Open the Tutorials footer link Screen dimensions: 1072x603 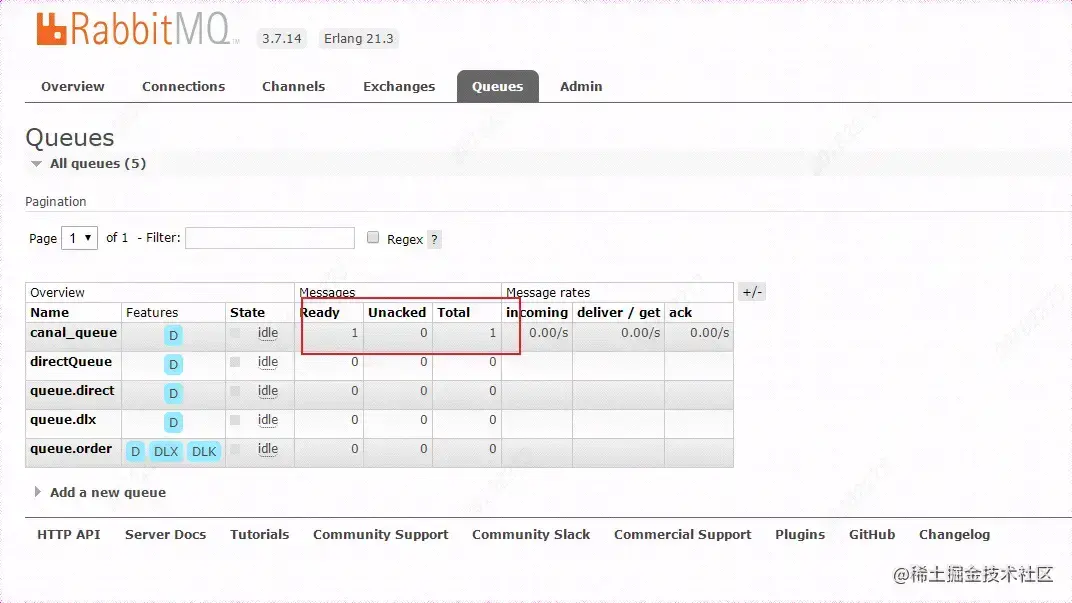(260, 535)
